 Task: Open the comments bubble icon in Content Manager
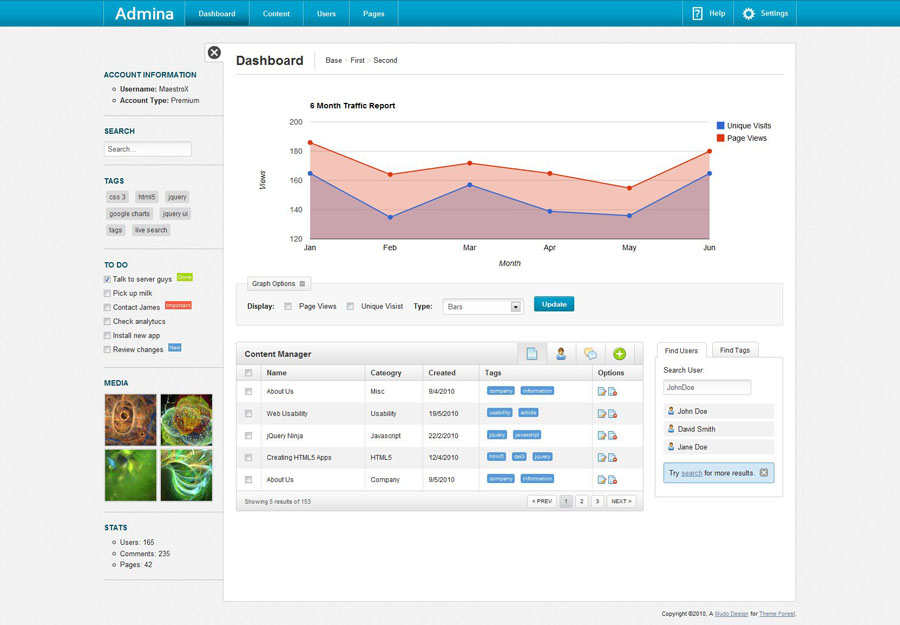(590, 354)
